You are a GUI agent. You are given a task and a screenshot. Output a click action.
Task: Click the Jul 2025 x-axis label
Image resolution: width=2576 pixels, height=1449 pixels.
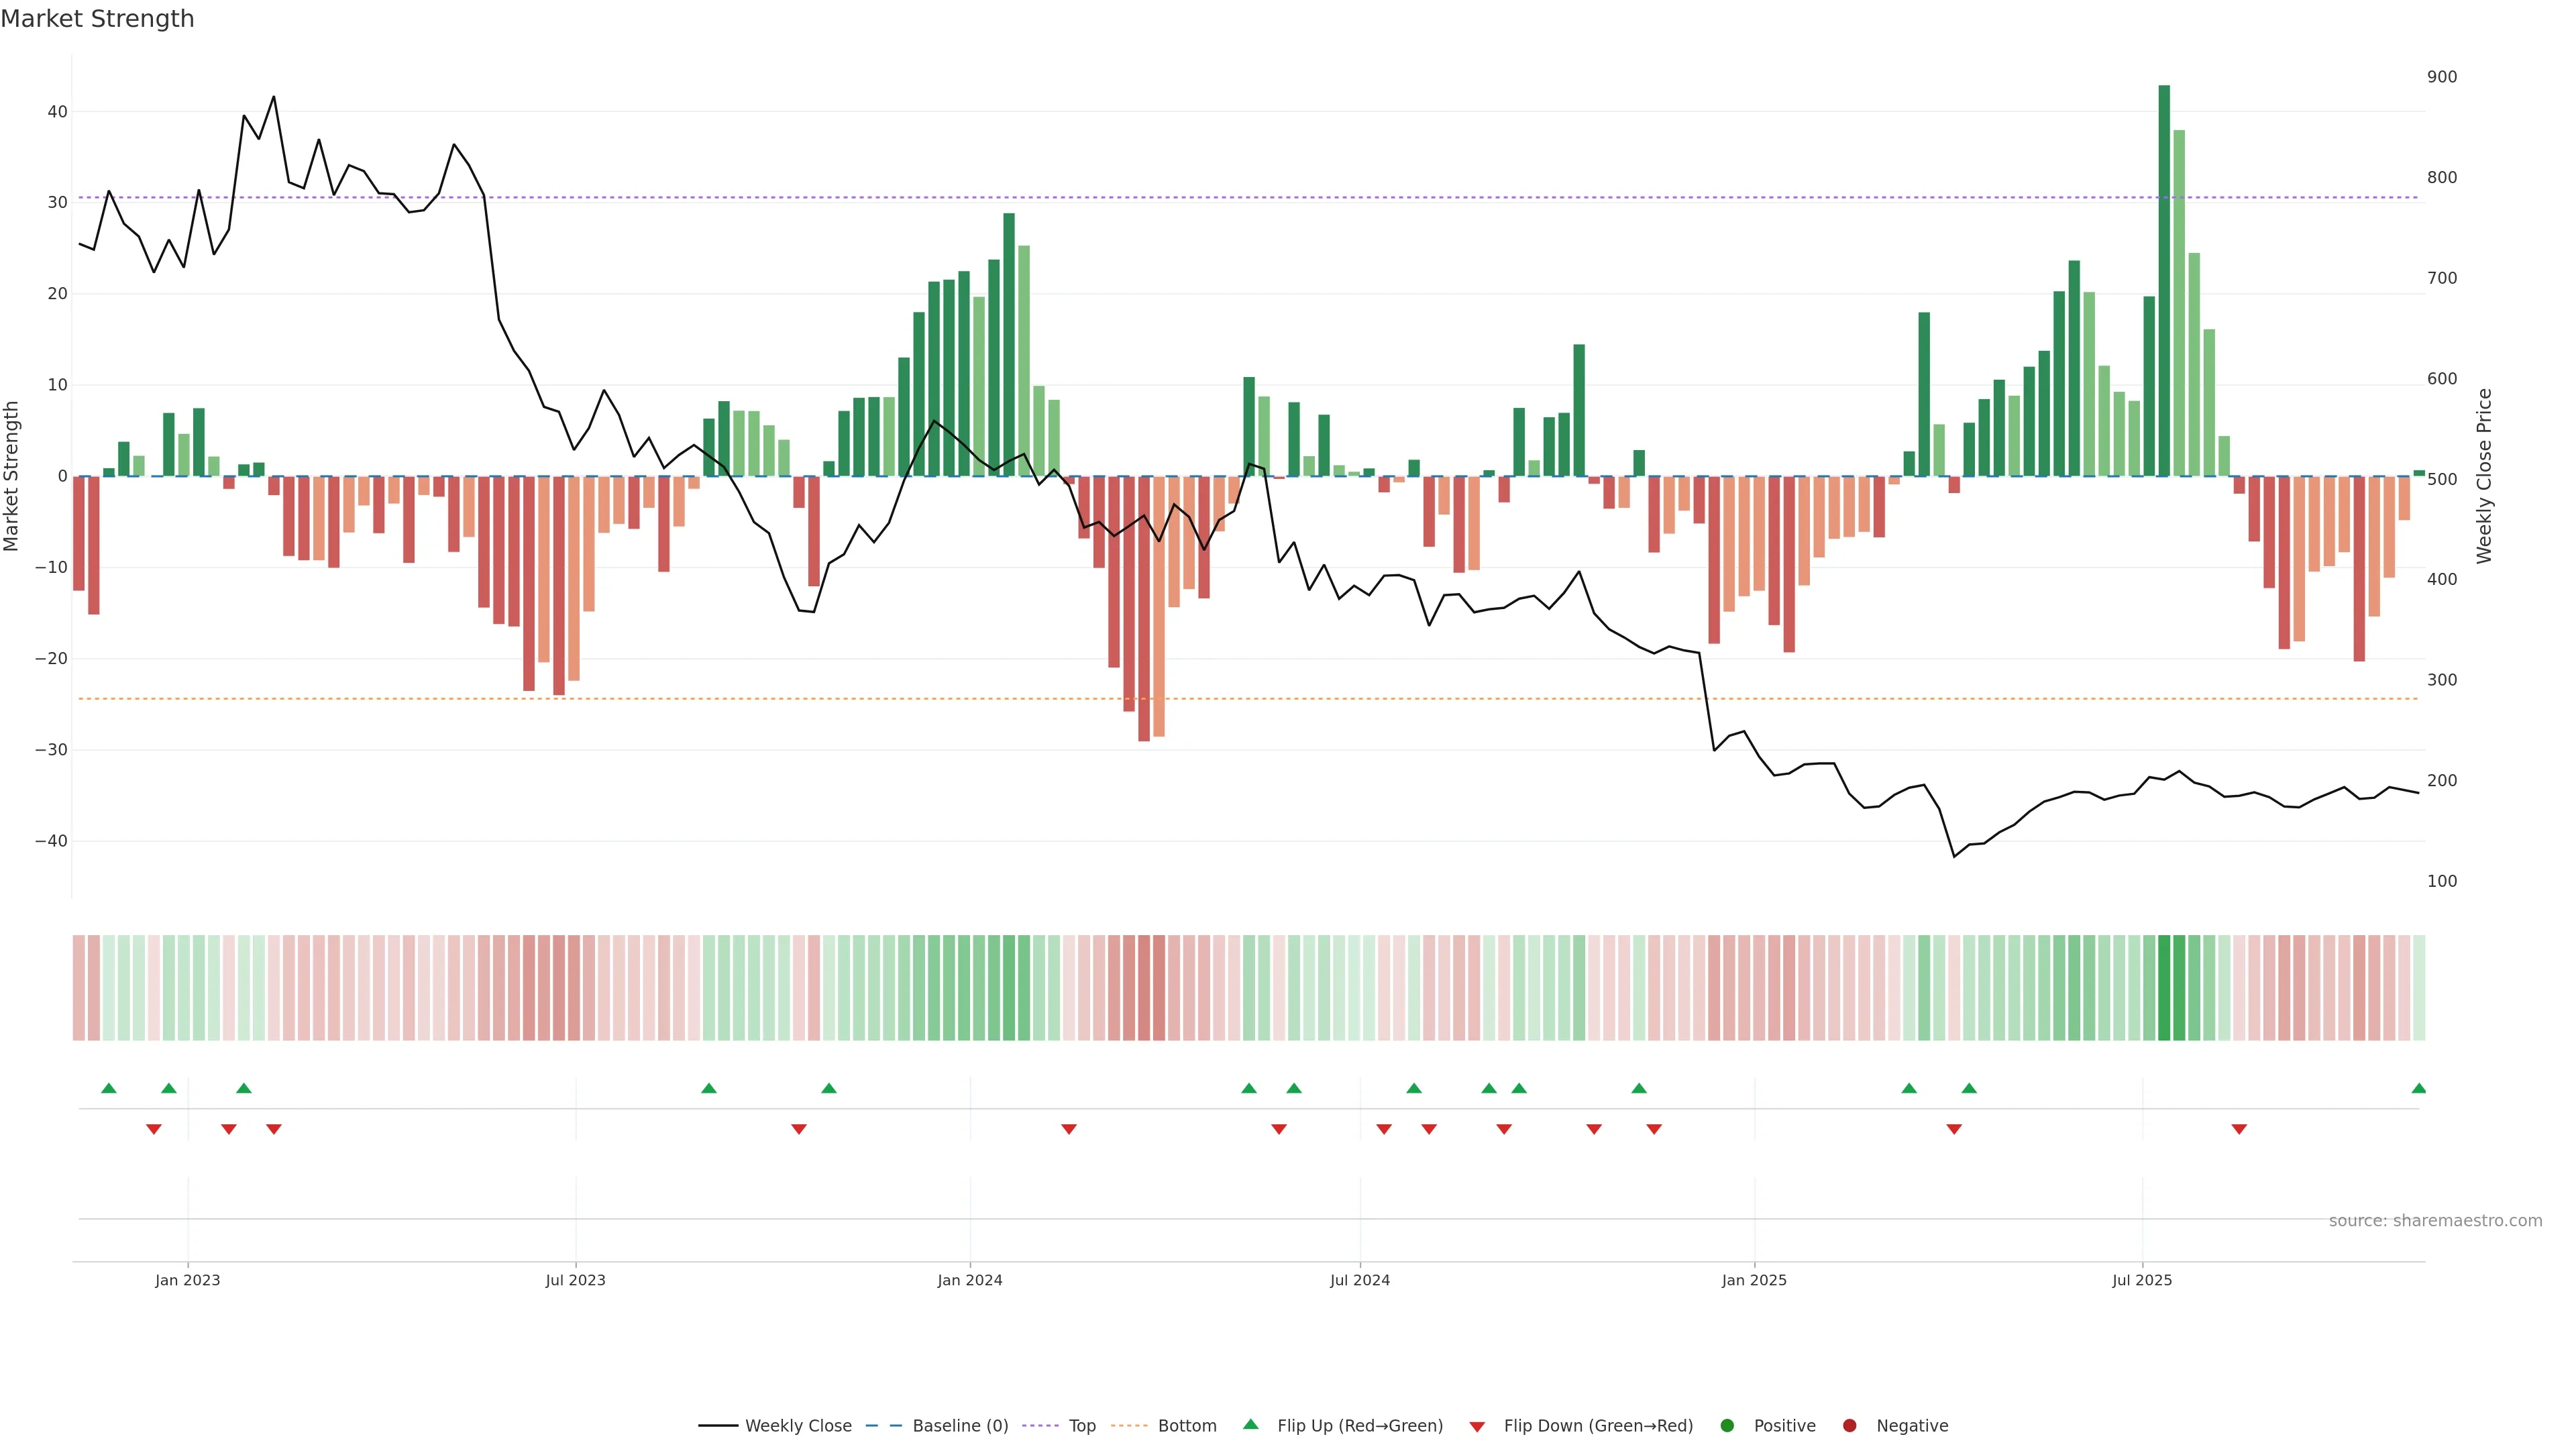tap(2142, 1280)
